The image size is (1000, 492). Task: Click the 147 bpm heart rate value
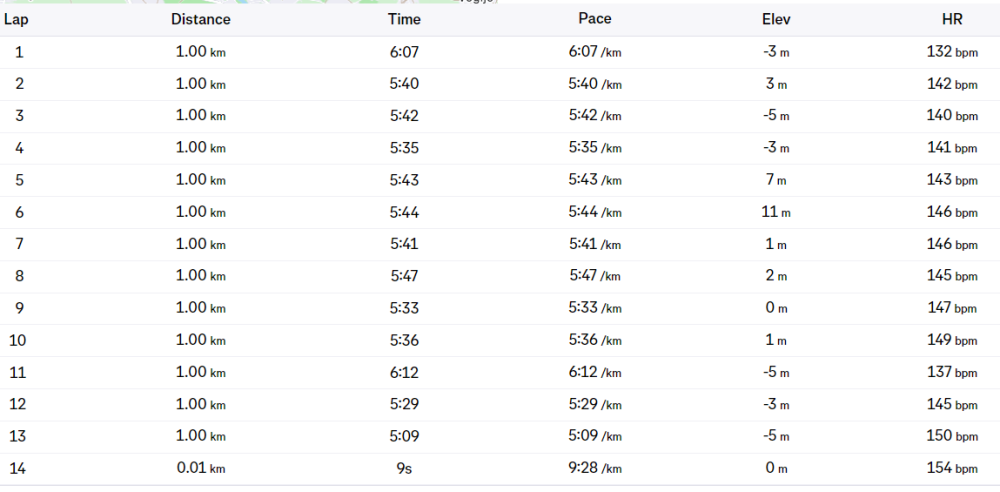[x=952, y=308]
